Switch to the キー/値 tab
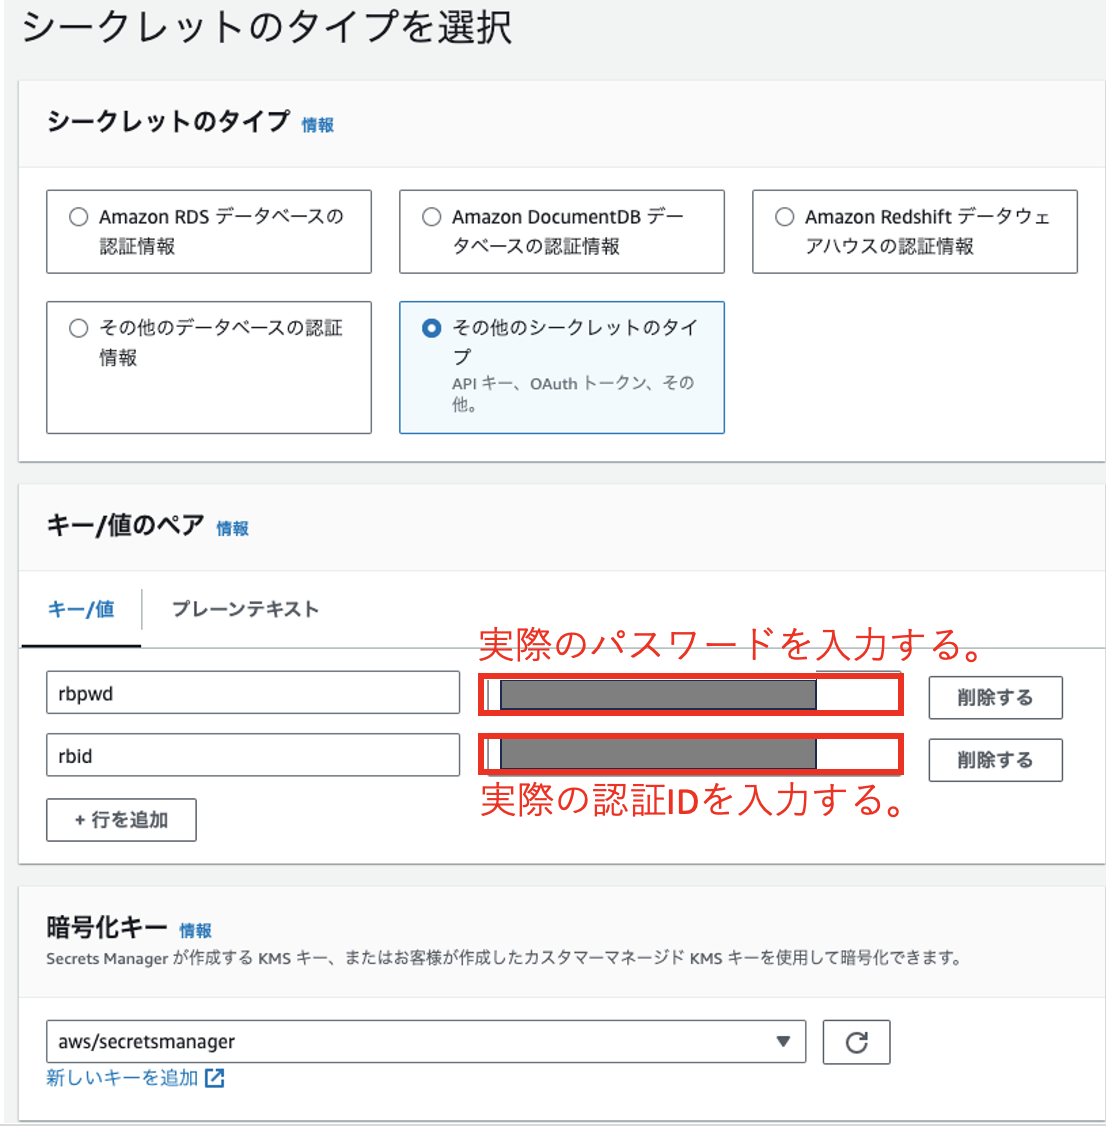This screenshot has height=1126, width=1106. tap(81, 609)
